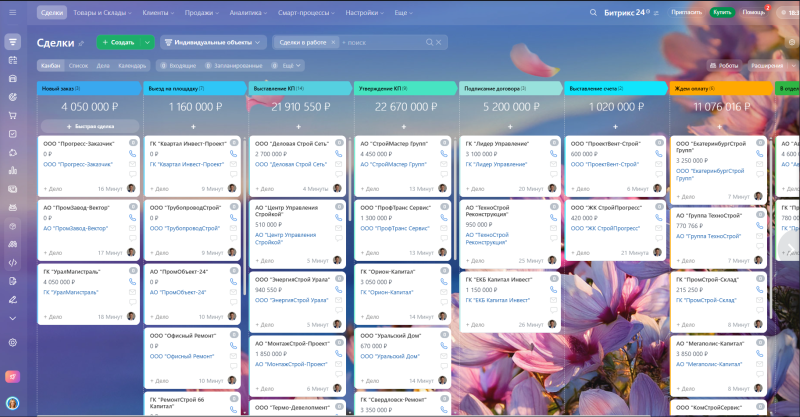Image resolution: width=800 pixels, height=417 pixels.
Task: Open sidebar settings gear icon
Action: point(13,342)
